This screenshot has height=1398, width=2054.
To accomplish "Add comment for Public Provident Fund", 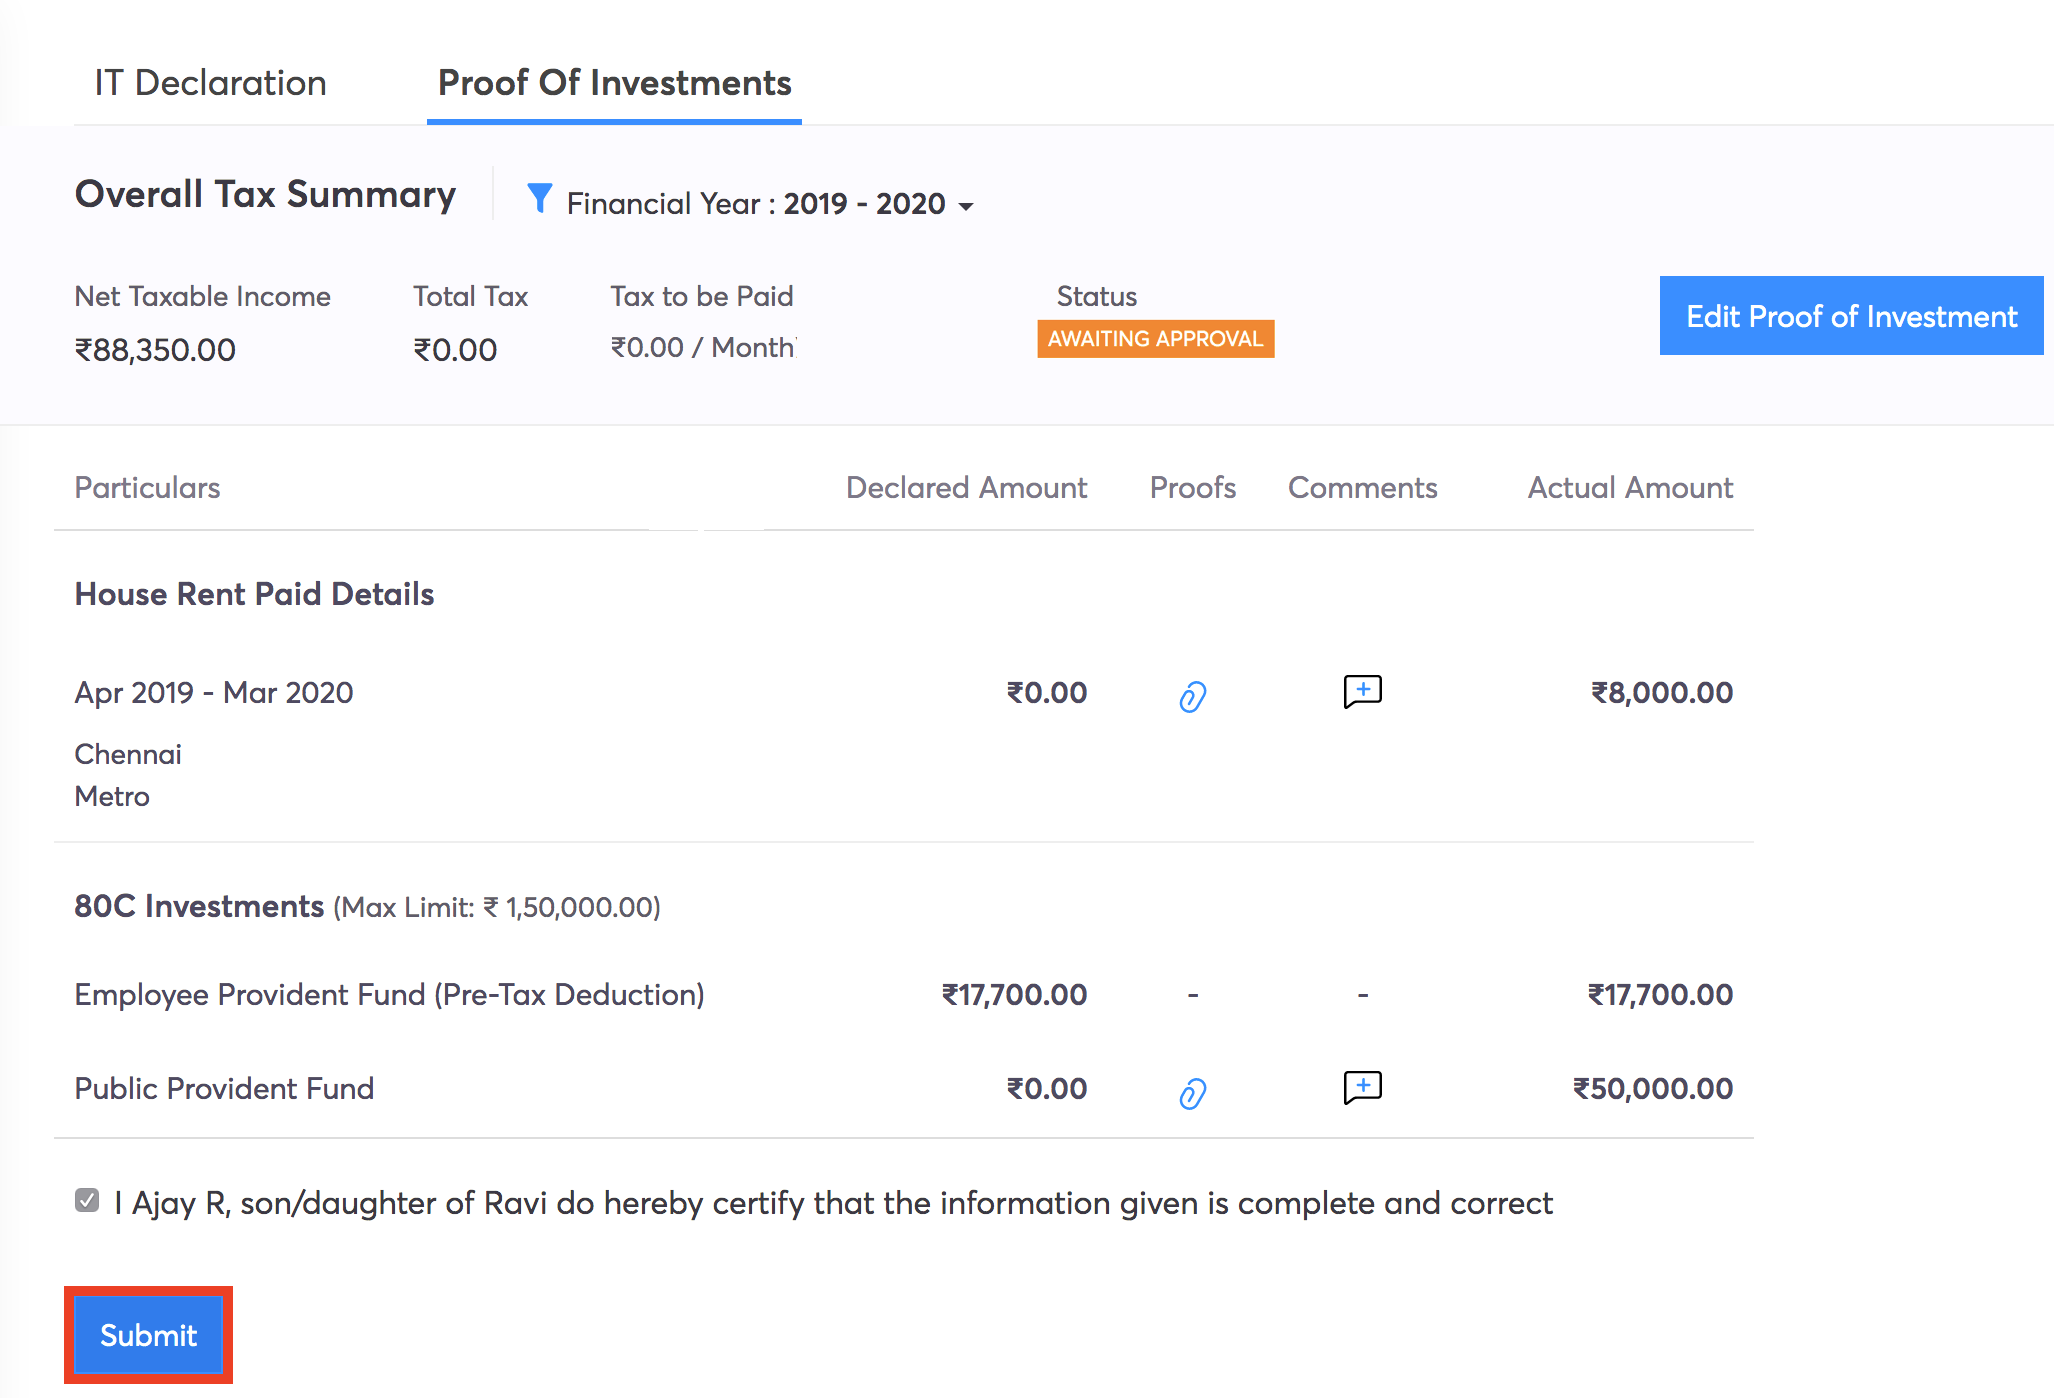I will 1362,1088.
